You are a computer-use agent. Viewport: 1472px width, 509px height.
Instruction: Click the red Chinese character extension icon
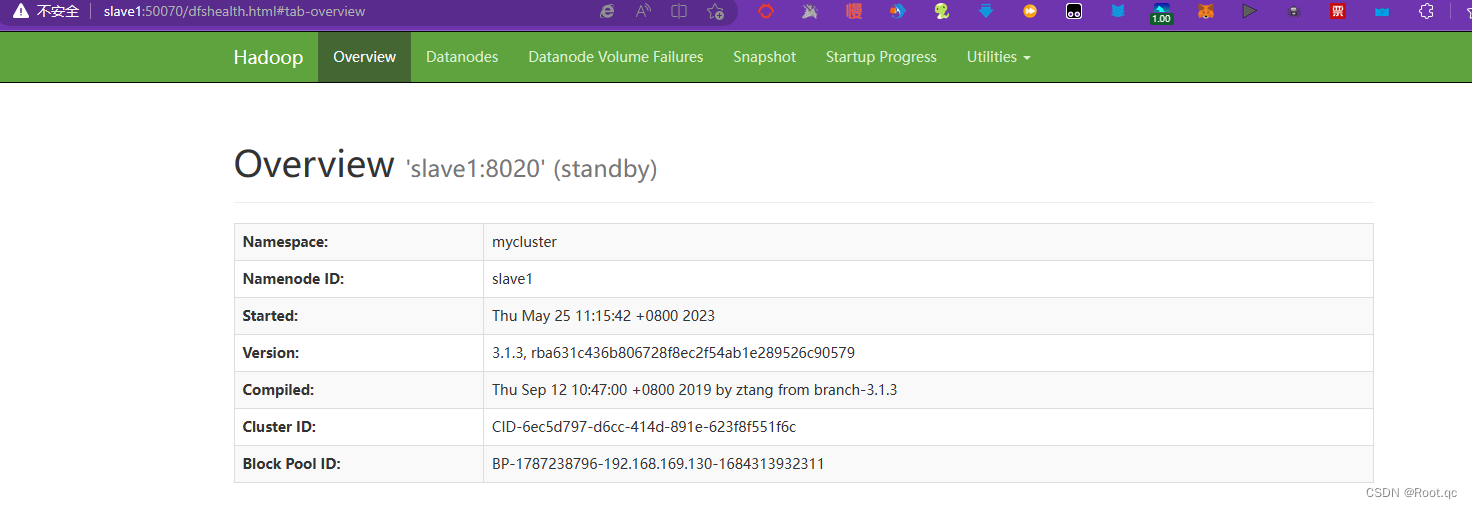click(x=854, y=12)
